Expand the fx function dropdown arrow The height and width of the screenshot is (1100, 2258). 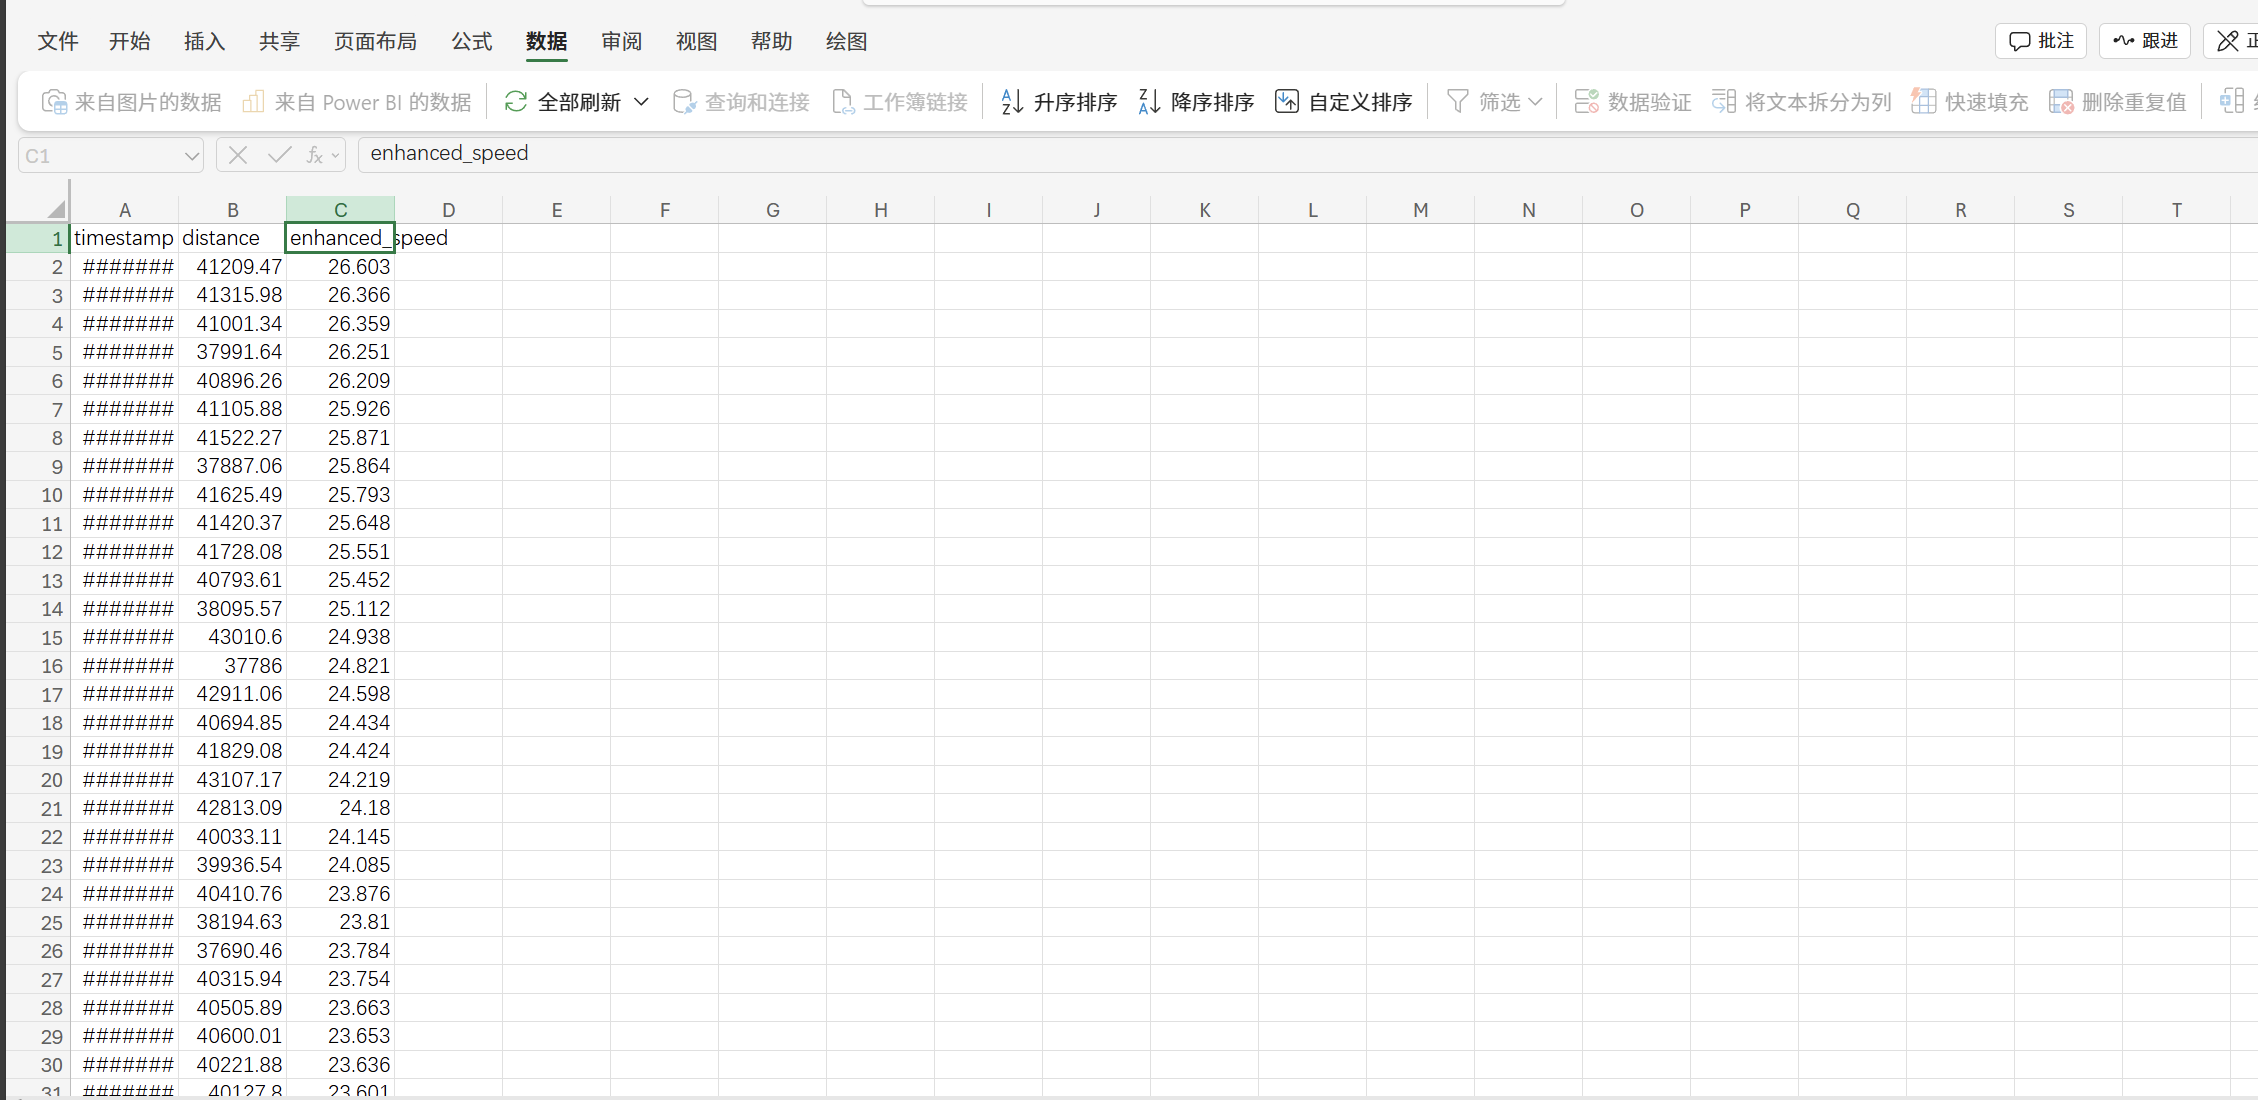click(x=336, y=156)
